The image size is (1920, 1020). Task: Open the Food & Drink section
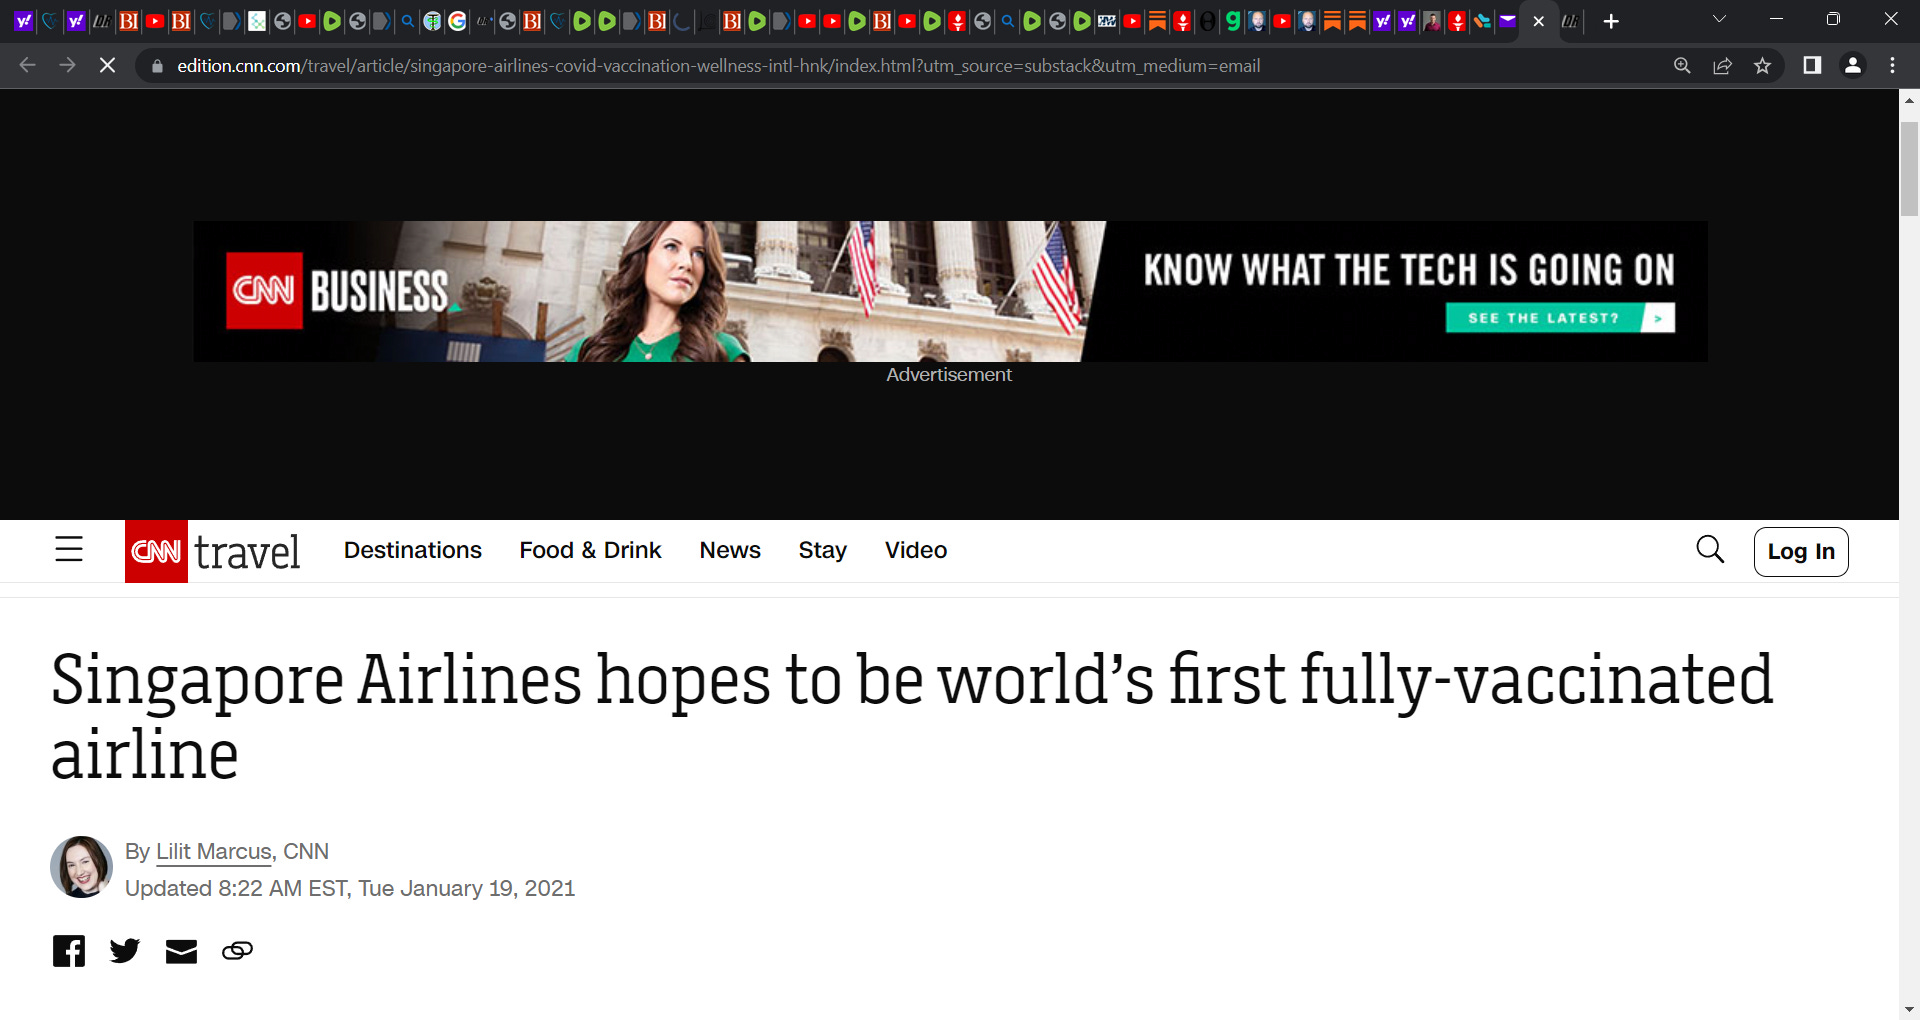(x=590, y=550)
